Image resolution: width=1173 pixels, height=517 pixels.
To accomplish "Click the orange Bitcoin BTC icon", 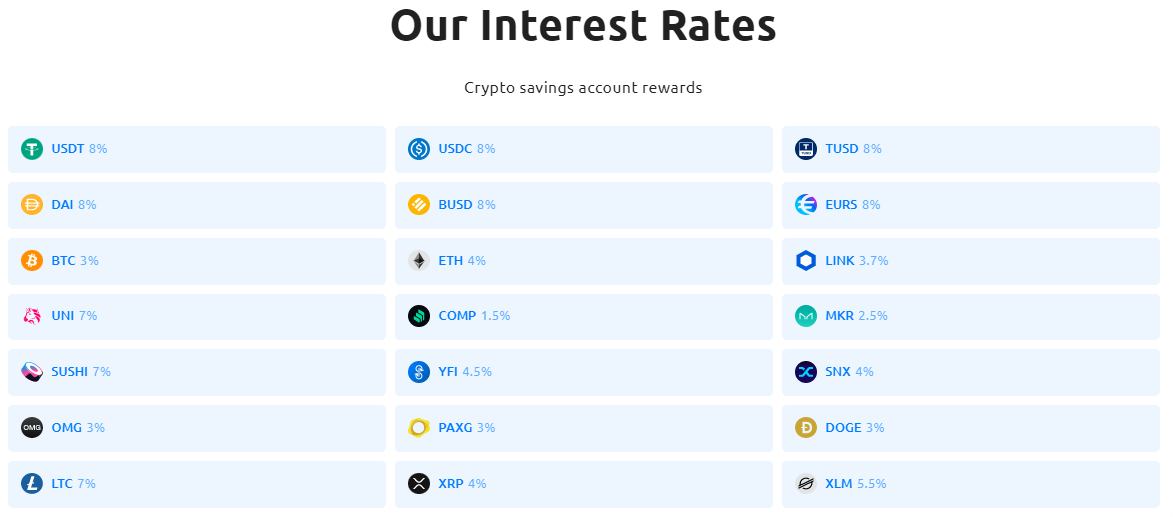I will coord(32,261).
